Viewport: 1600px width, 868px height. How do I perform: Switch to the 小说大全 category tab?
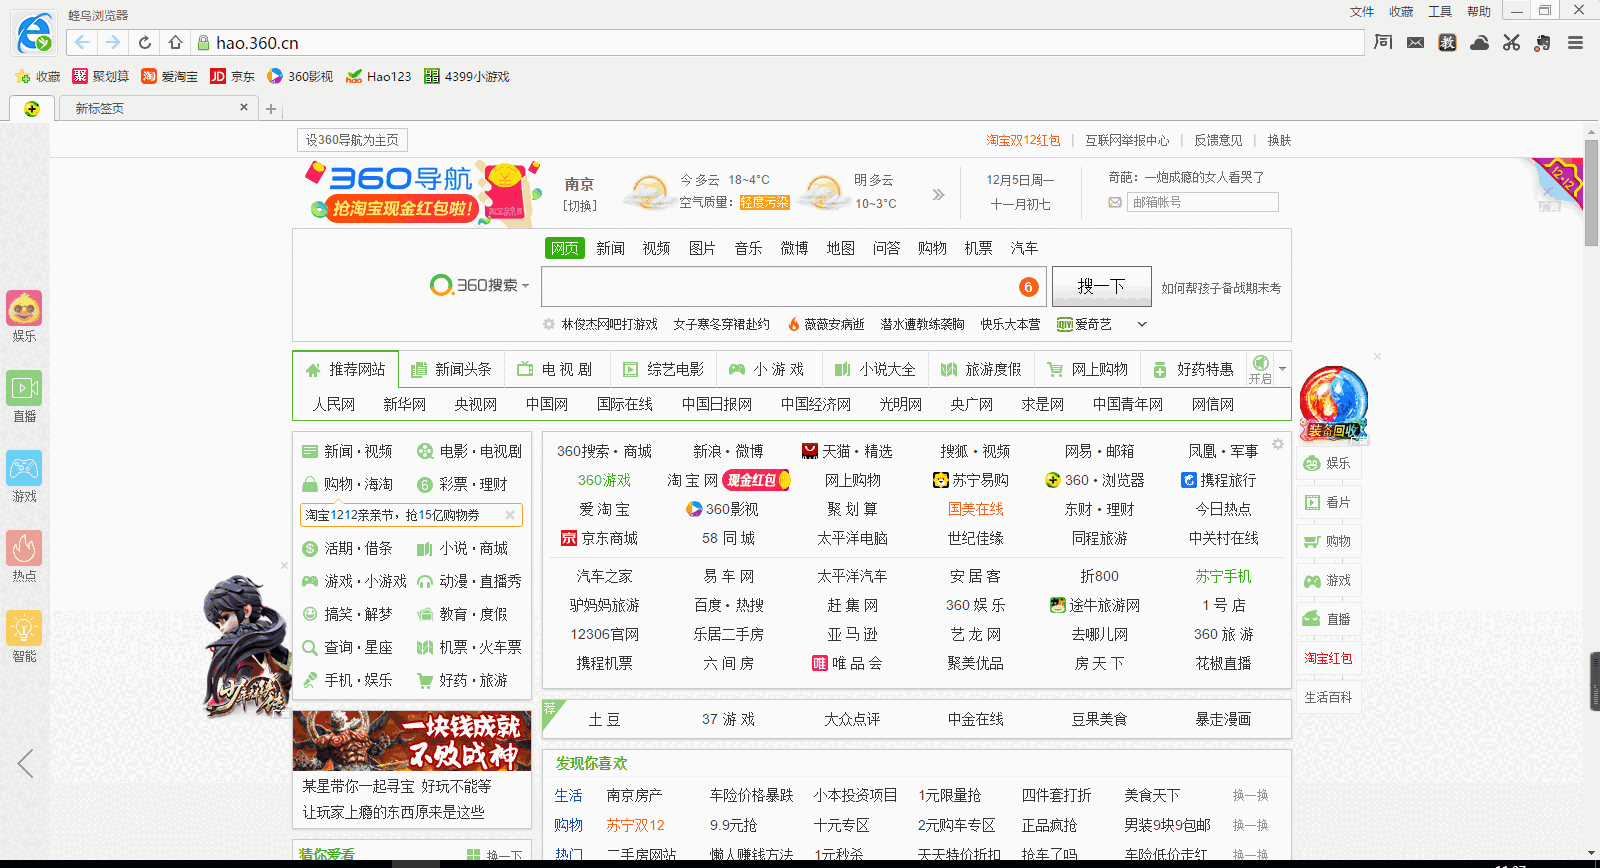point(875,369)
